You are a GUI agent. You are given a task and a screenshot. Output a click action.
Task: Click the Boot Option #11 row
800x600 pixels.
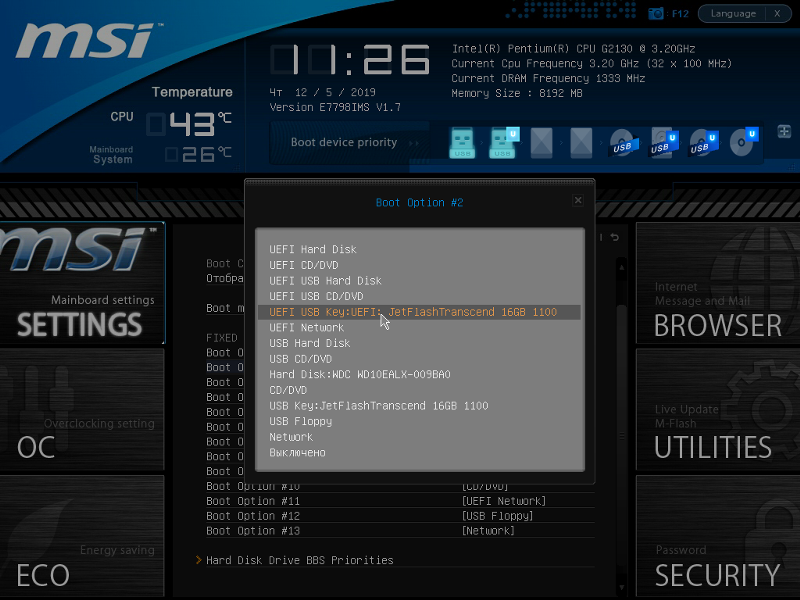point(400,502)
